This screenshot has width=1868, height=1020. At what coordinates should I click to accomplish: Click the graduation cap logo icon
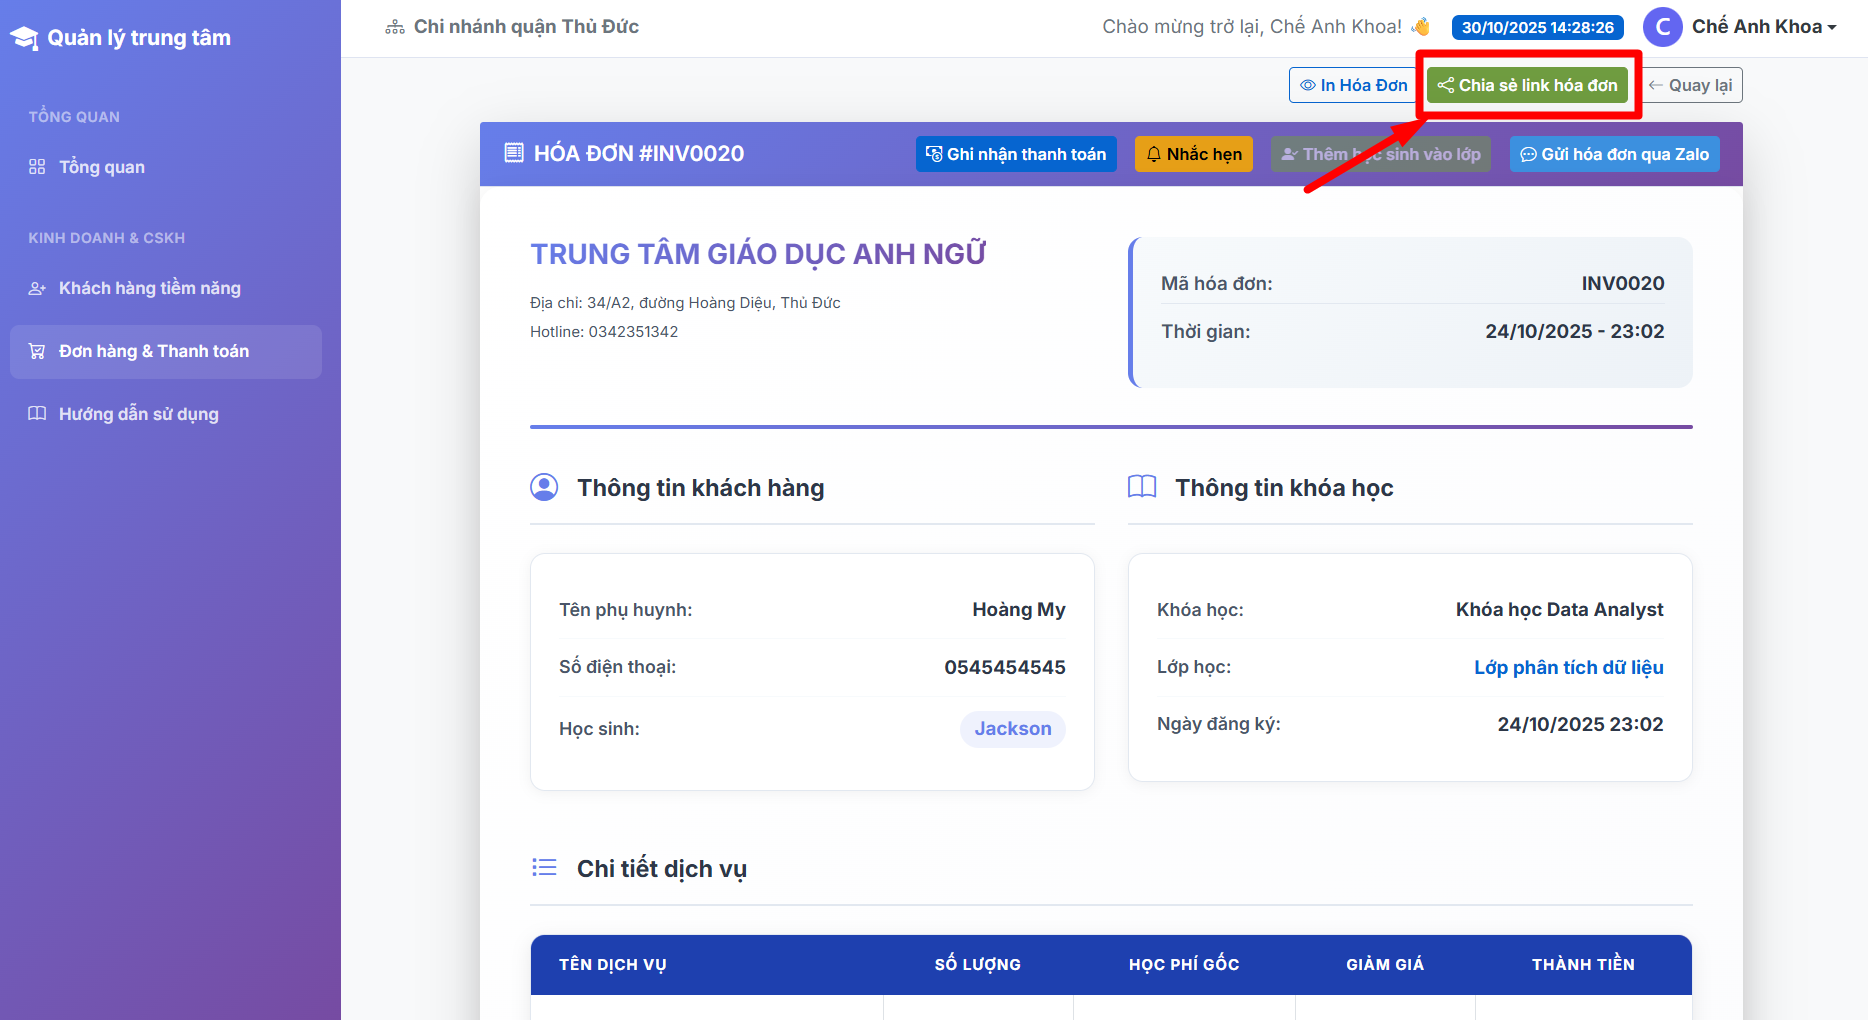tap(24, 38)
